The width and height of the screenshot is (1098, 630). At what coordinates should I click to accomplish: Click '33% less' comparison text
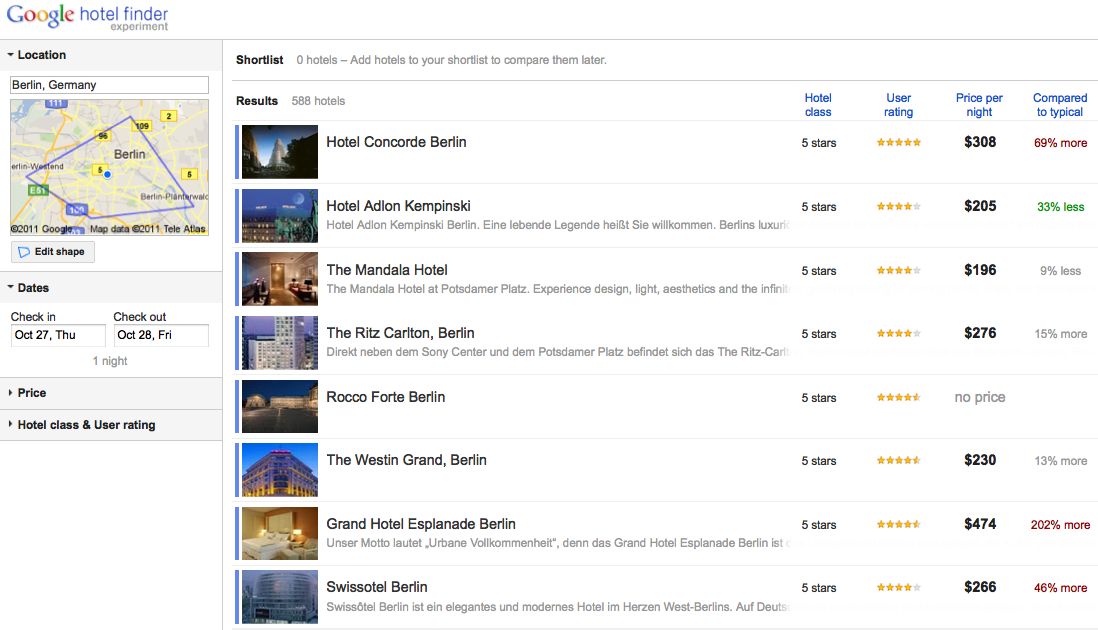point(1060,206)
